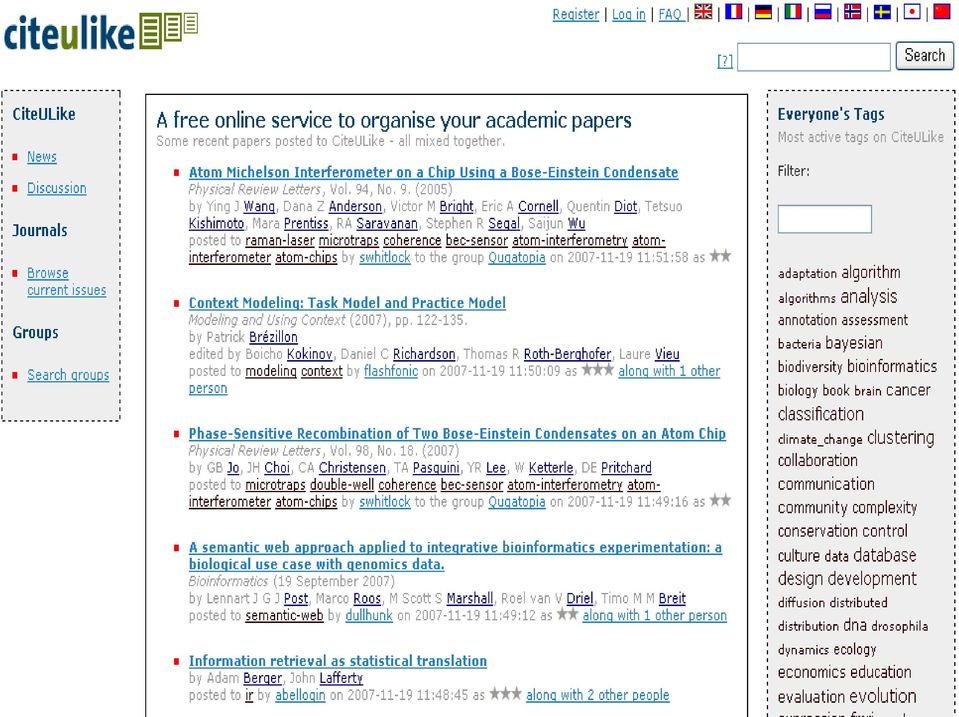The width and height of the screenshot is (959, 717).
Task: Select the 'algorithm' tag in Everyone's Tags
Action: tap(870, 273)
